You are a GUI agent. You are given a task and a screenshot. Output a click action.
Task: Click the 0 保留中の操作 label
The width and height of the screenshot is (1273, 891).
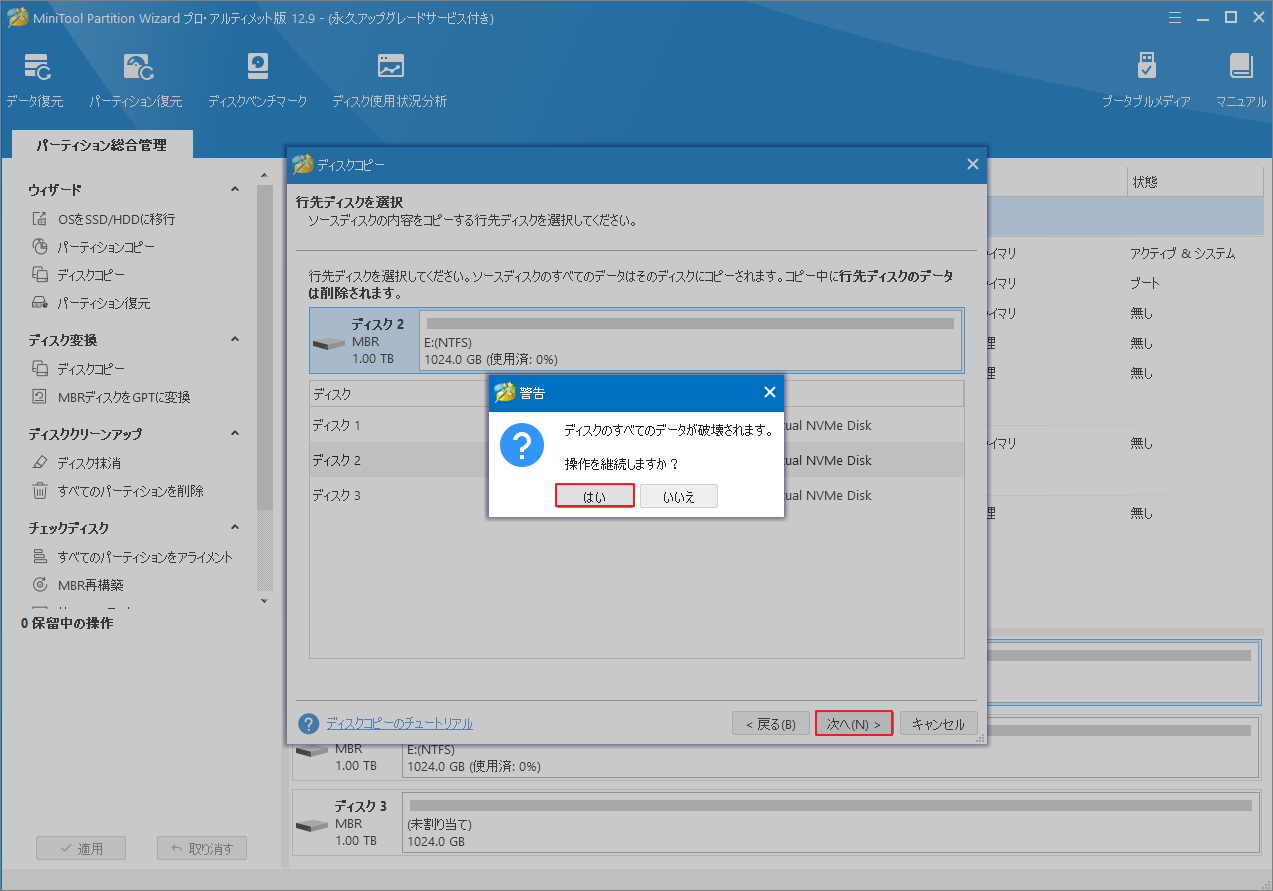click(67, 623)
